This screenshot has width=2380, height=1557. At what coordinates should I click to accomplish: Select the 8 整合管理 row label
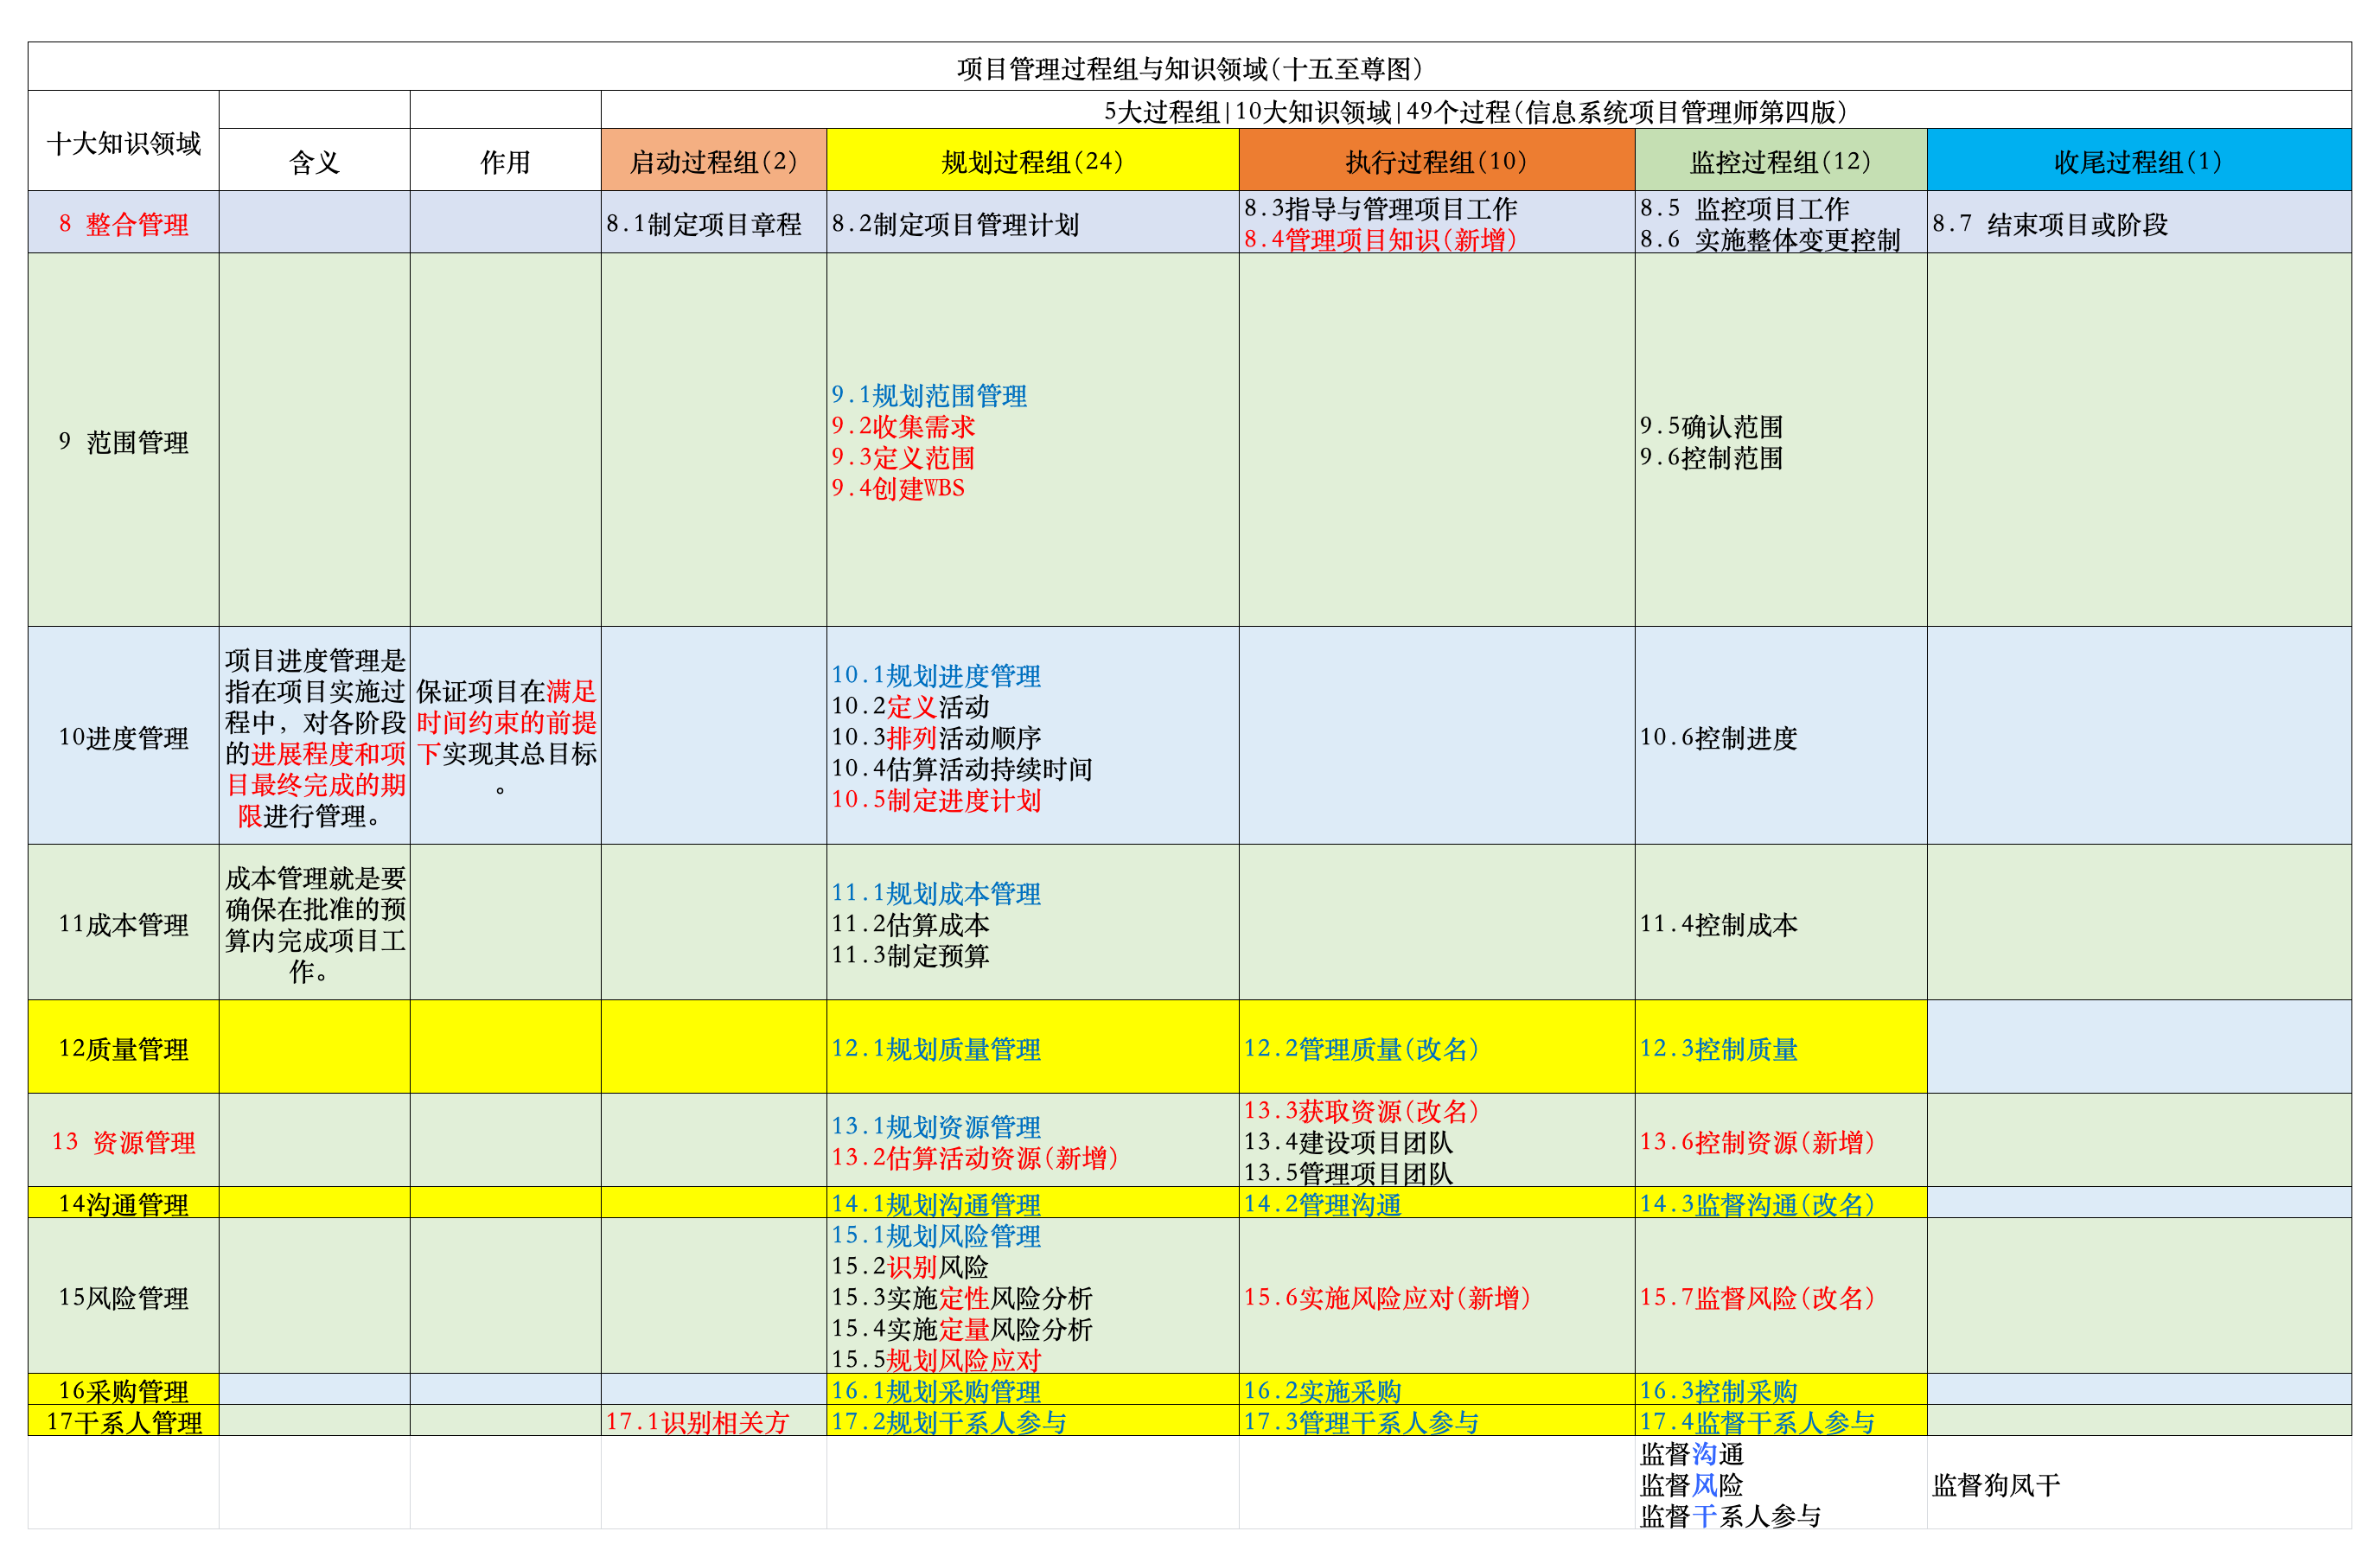(x=124, y=222)
